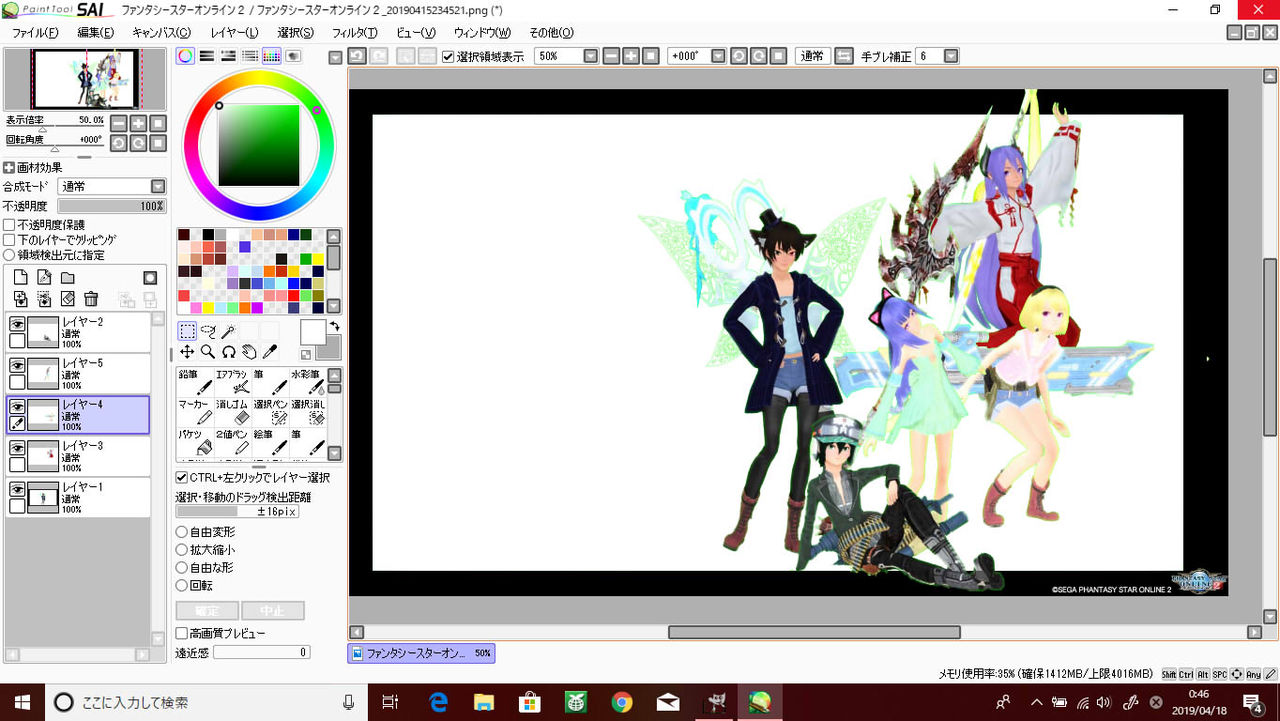Image resolution: width=1280 pixels, height=721 pixels.
Task: Flip the canvas view horizontally
Action: (844, 56)
